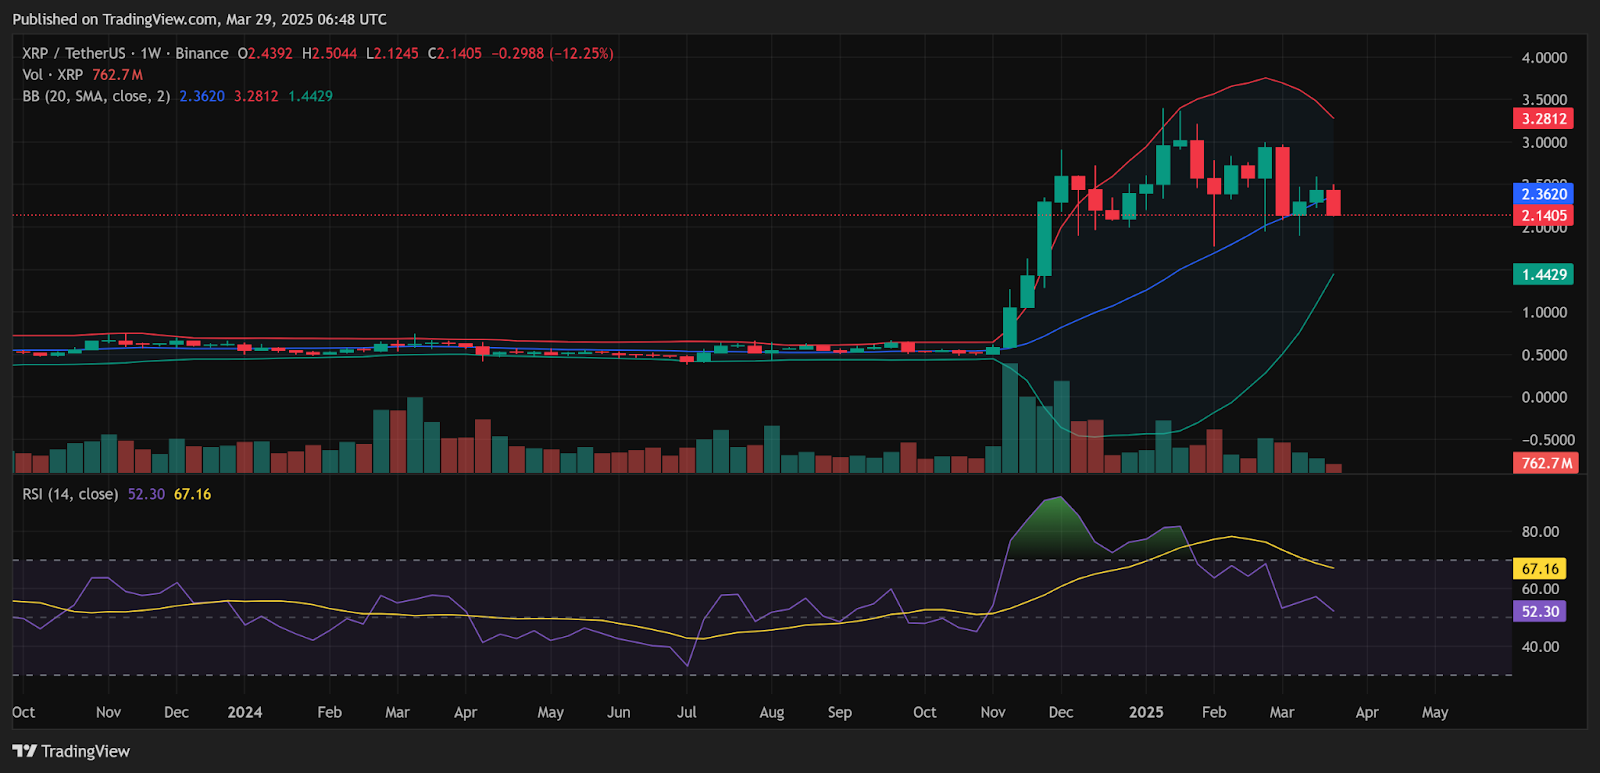This screenshot has width=1600, height=773.
Task: Select the Vol · XRP indicator legend
Action: point(53,75)
